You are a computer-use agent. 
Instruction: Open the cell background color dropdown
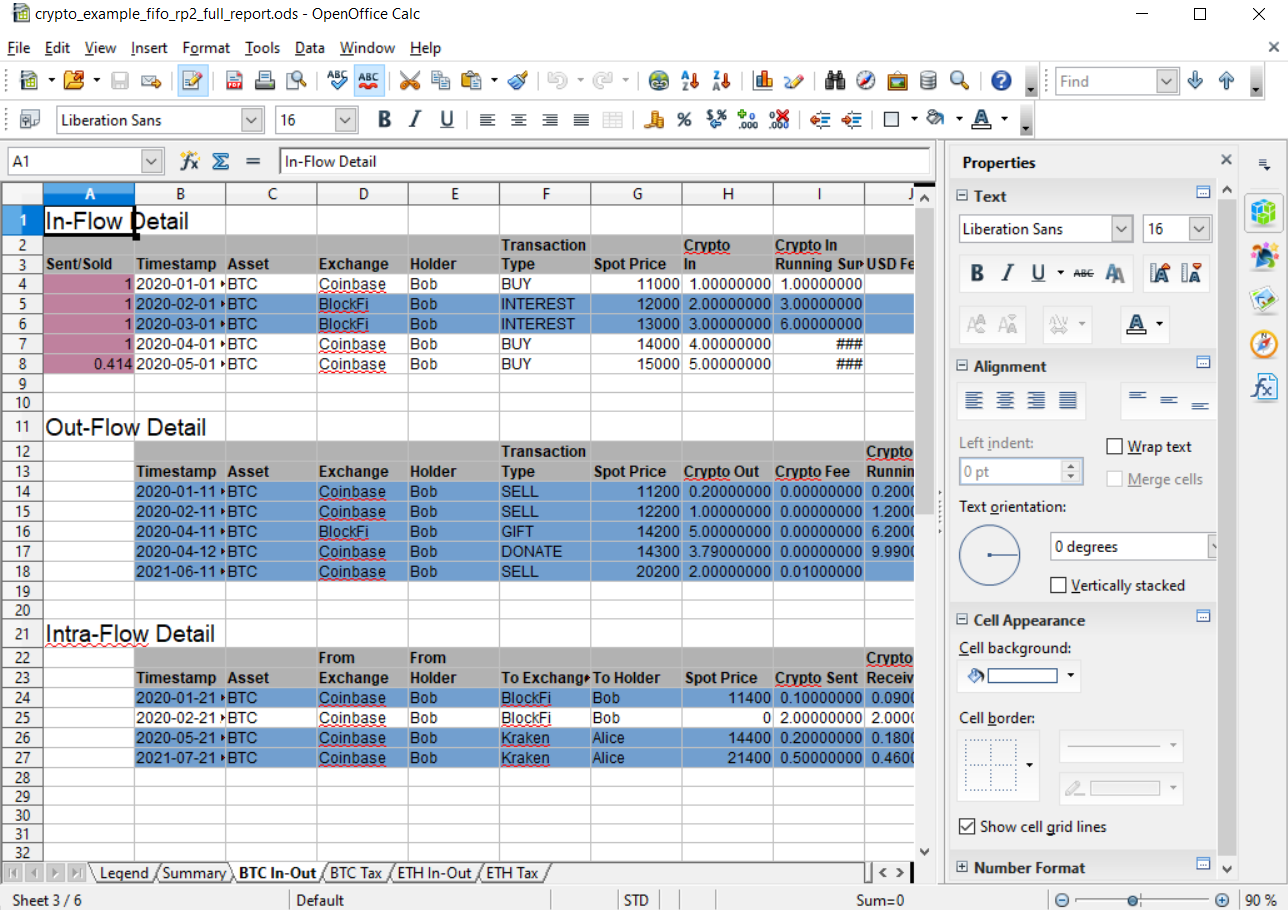1071,676
